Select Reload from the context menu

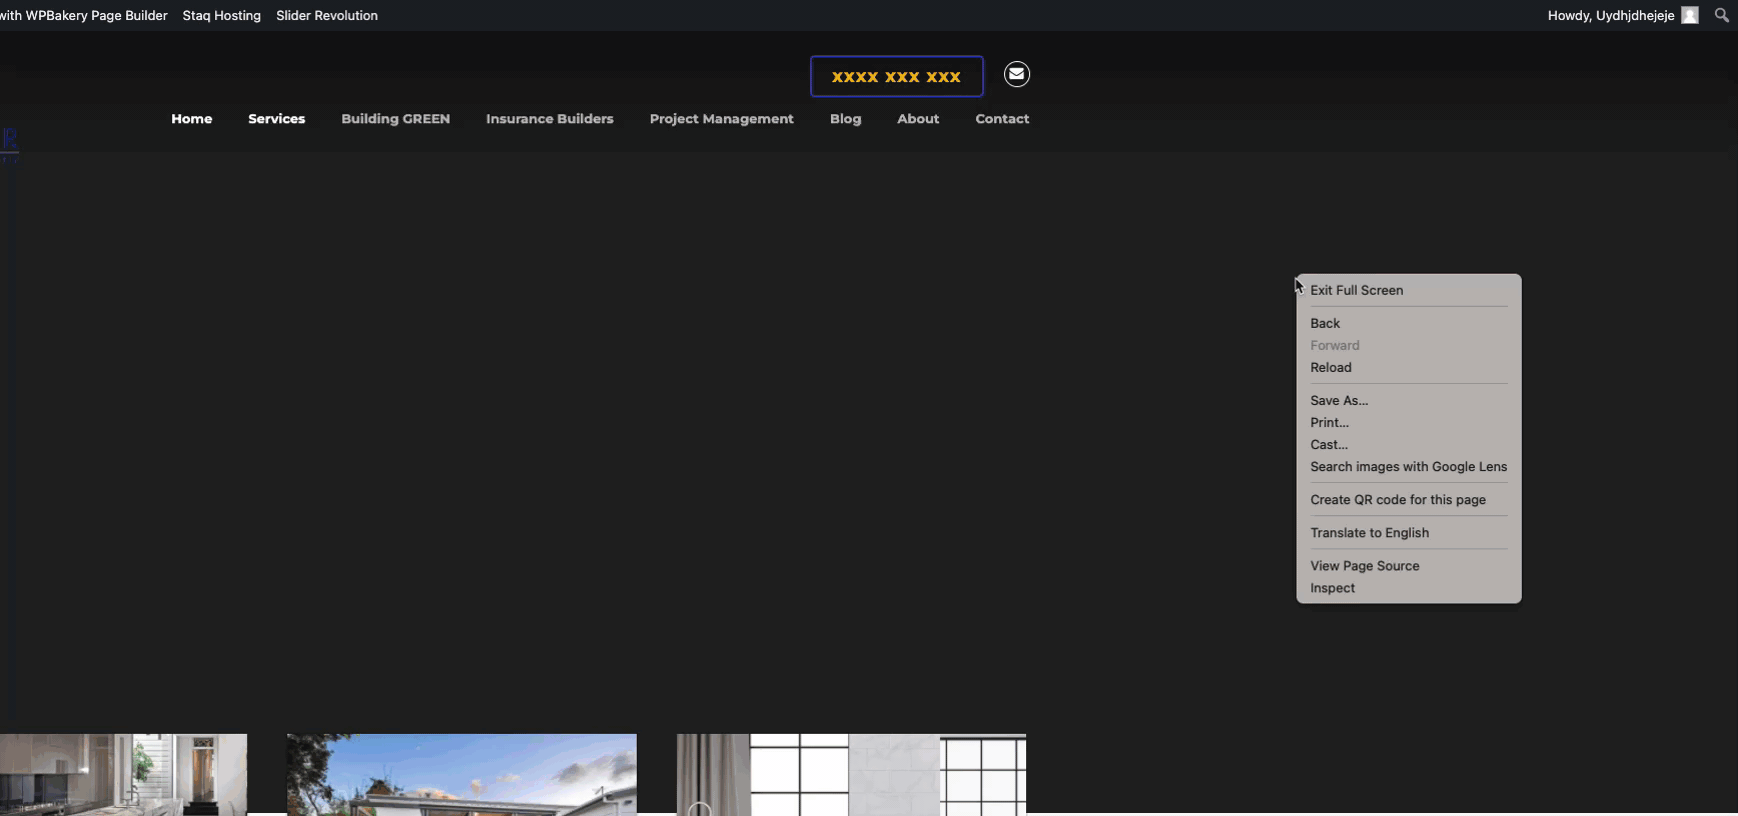[x=1330, y=367]
